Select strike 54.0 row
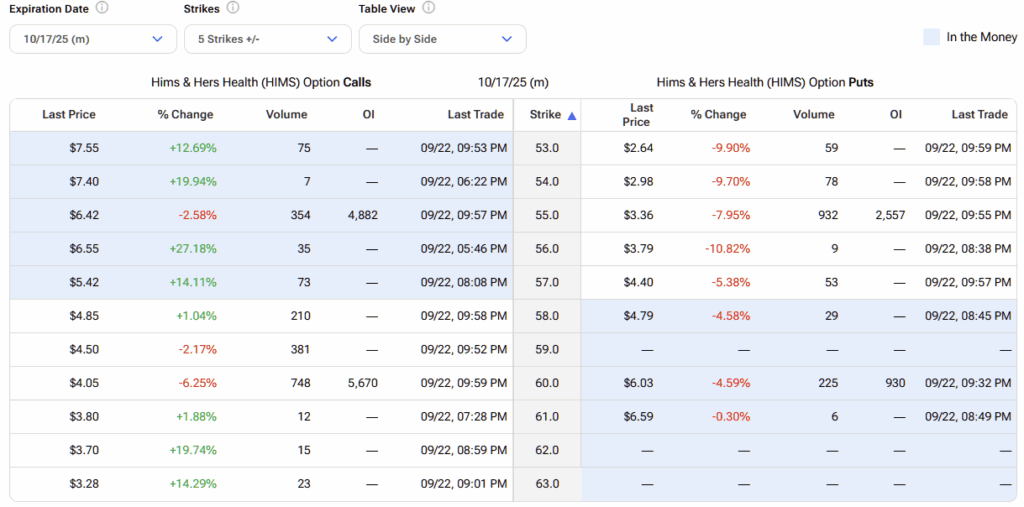The width and height of the screenshot is (1024, 507). (513, 182)
